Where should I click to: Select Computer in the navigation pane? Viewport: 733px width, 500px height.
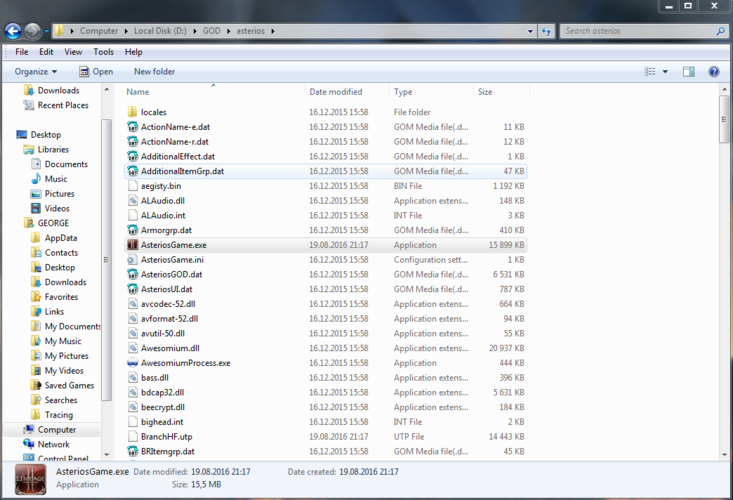(57, 429)
